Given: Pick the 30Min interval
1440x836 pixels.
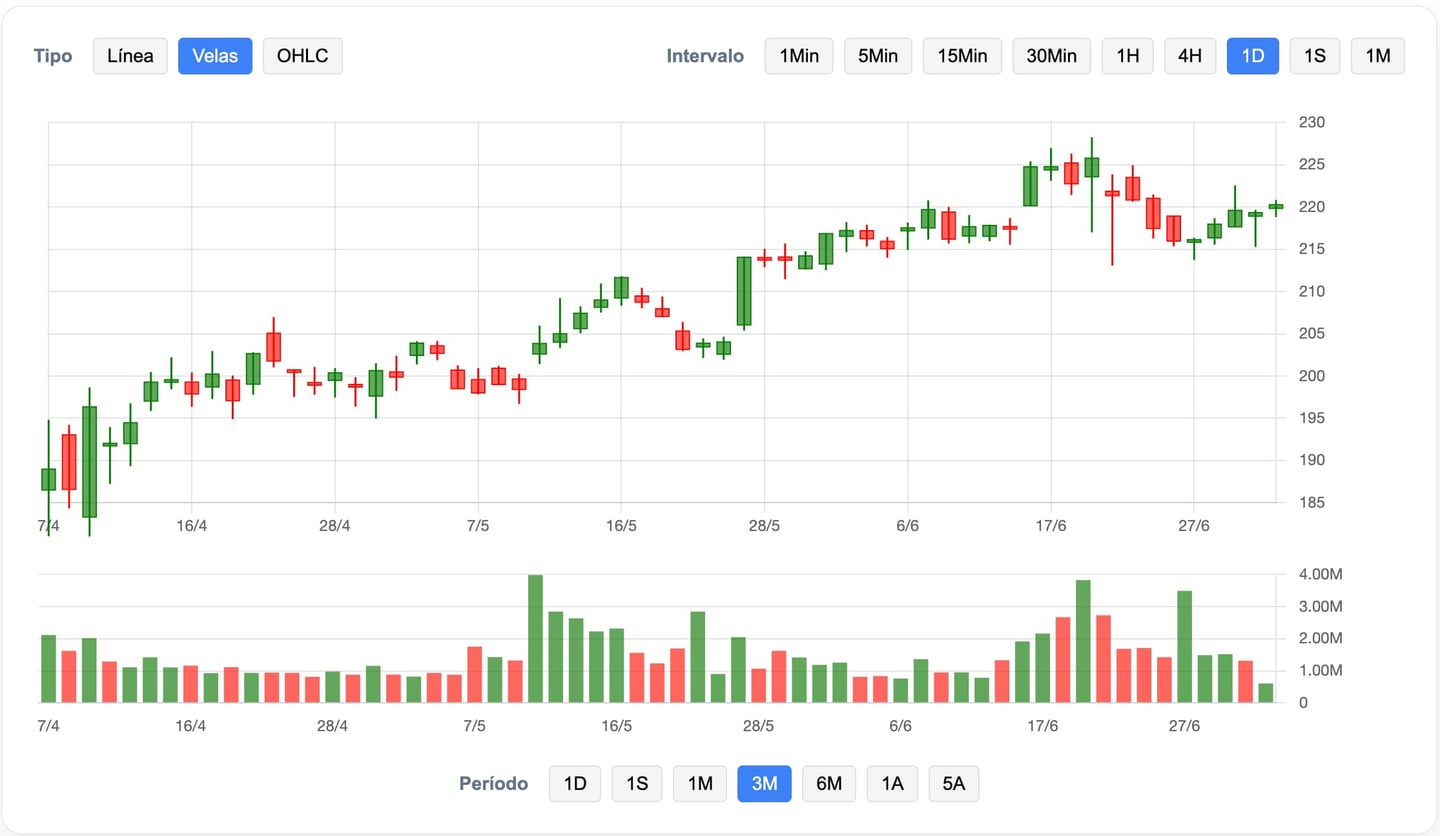Looking at the screenshot, I should [1051, 56].
